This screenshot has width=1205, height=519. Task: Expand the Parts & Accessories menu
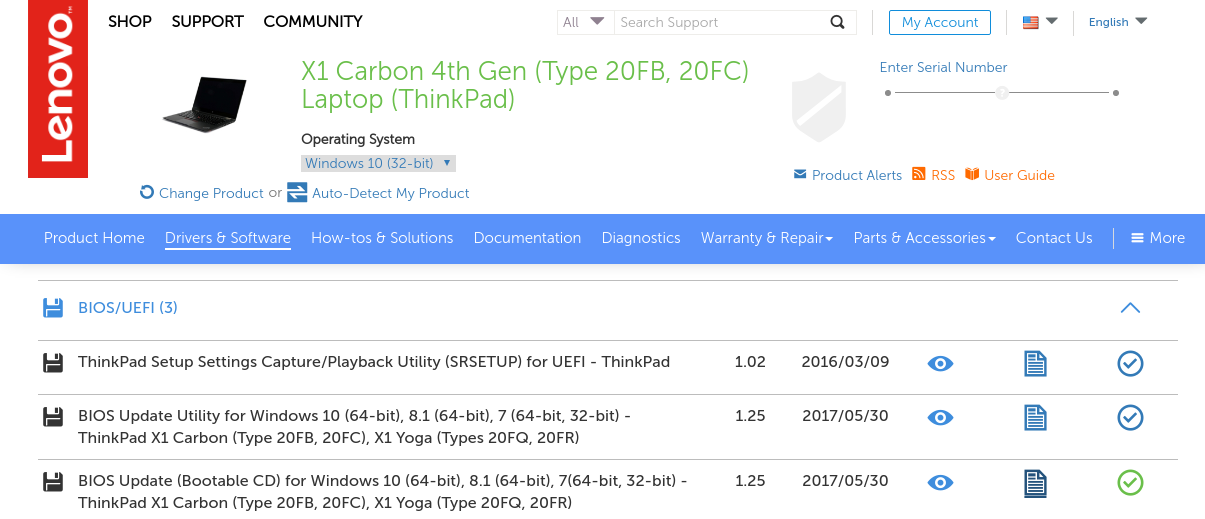click(x=925, y=238)
